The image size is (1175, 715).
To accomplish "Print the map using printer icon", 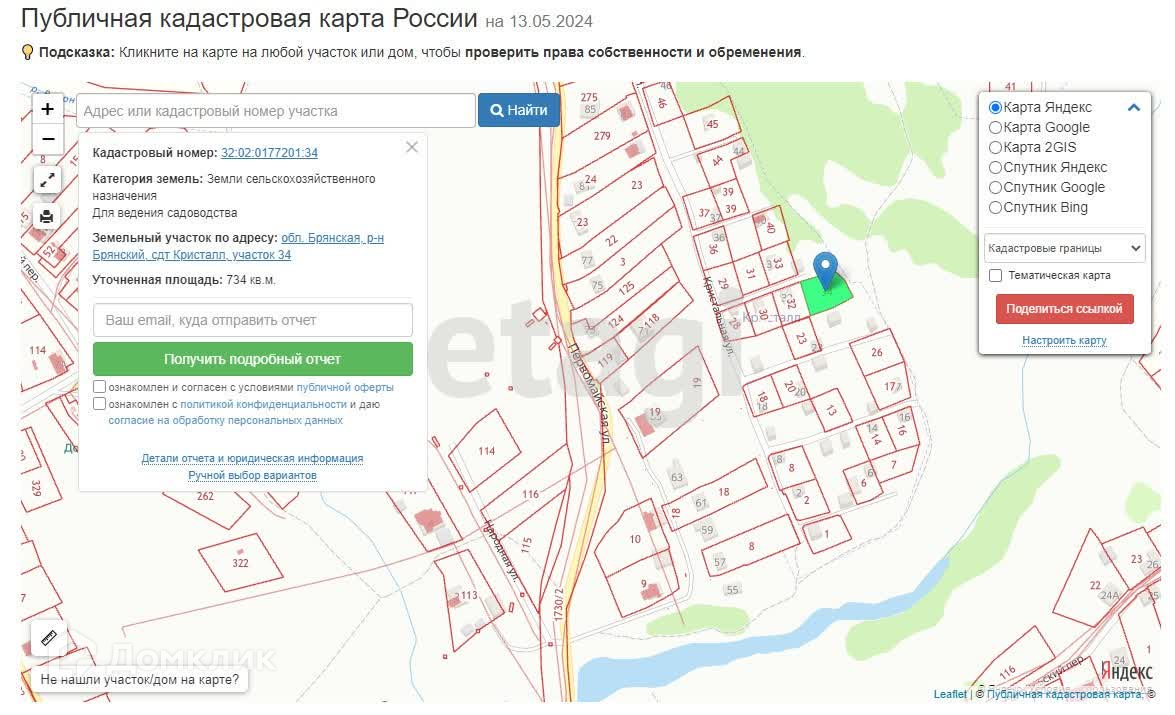I will pyautogui.click(x=47, y=217).
